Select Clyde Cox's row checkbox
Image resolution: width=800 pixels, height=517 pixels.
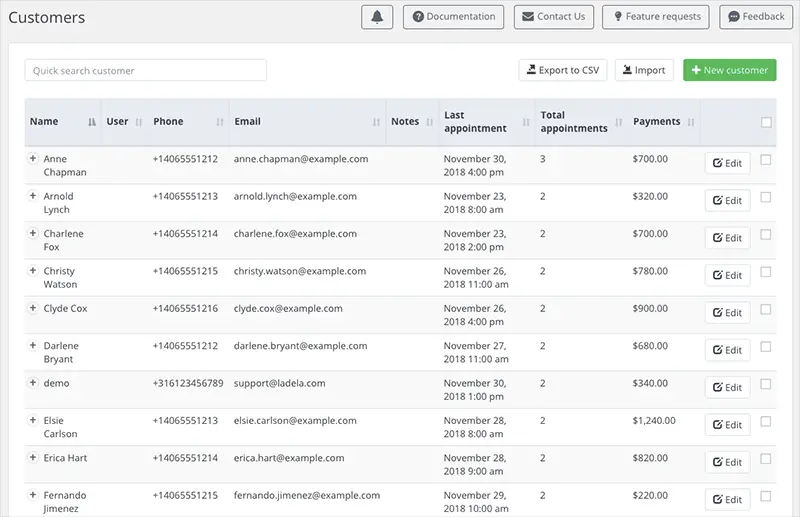click(765, 309)
